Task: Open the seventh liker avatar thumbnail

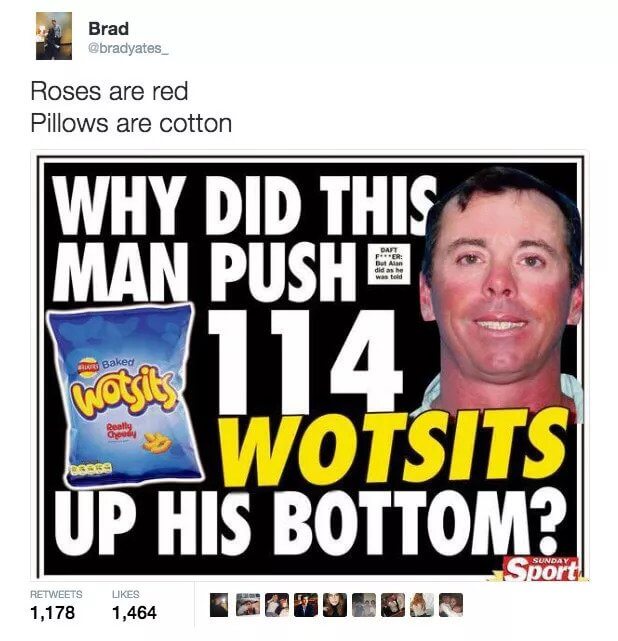Action: click(x=393, y=605)
